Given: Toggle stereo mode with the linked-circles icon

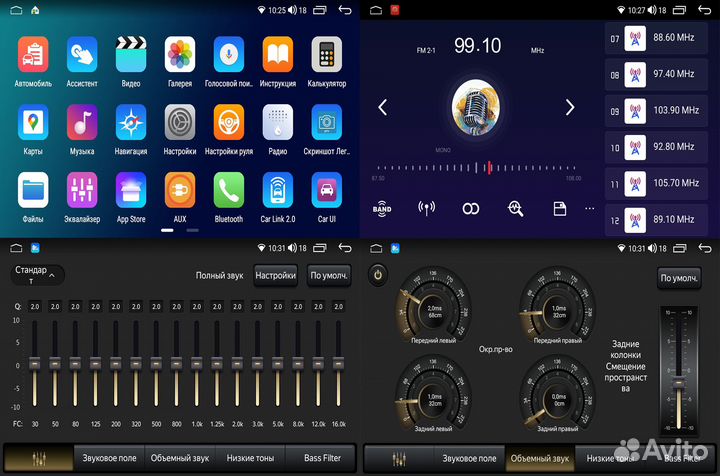Looking at the screenshot, I should 471,208.
